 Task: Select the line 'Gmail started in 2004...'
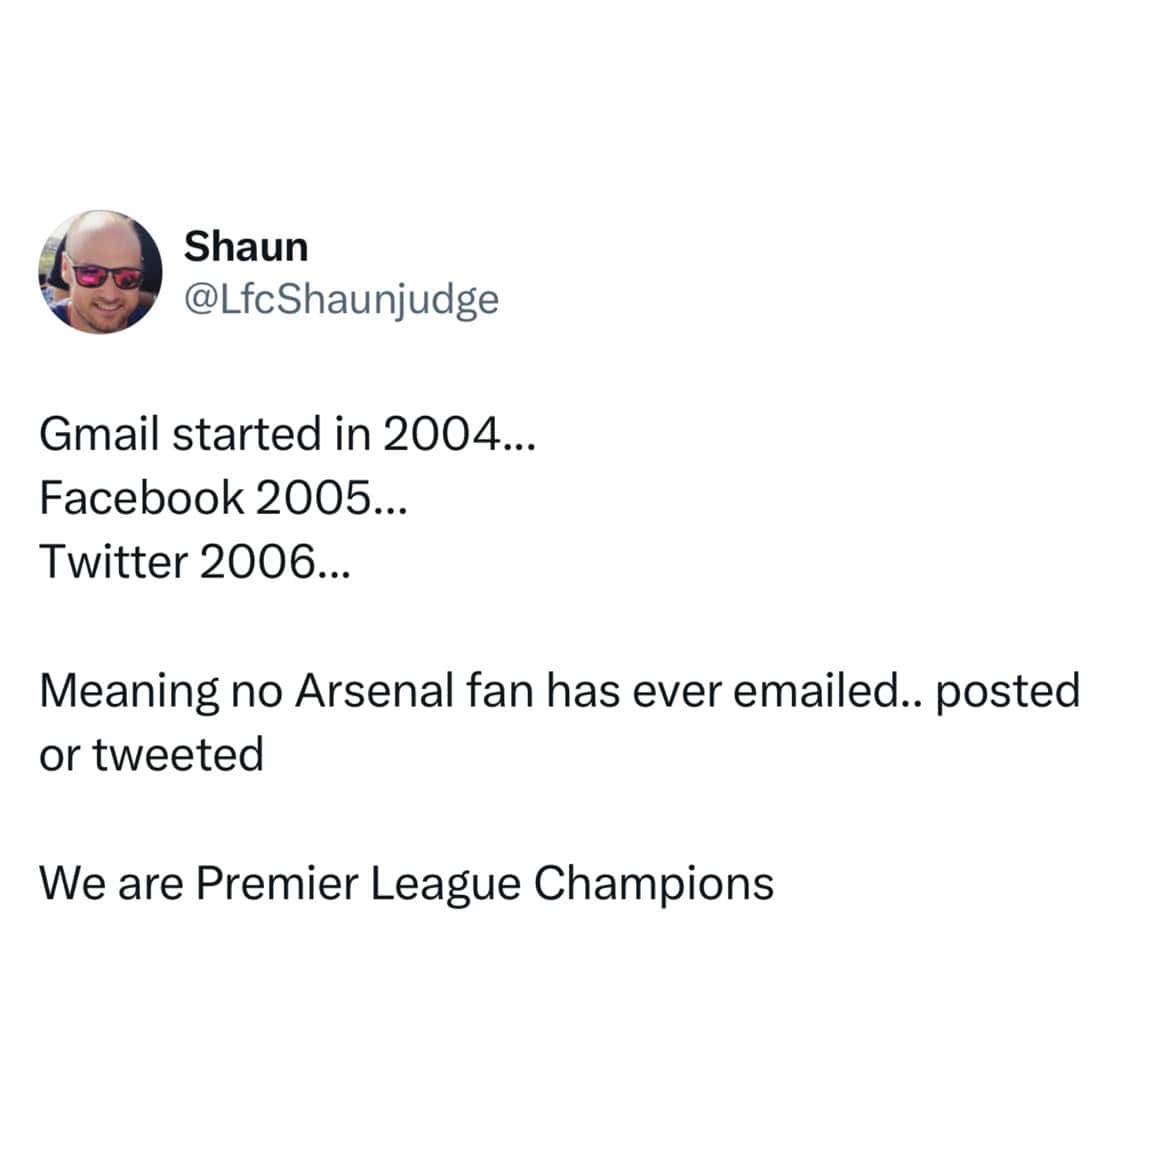pos(287,434)
